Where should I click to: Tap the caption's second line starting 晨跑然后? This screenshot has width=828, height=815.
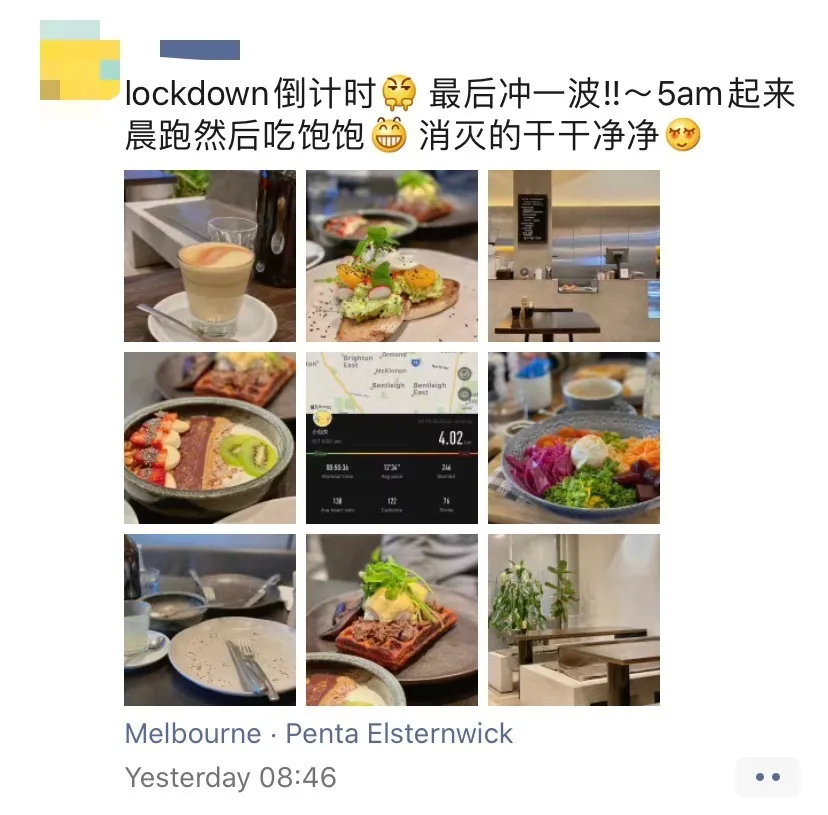pos(413,135)
